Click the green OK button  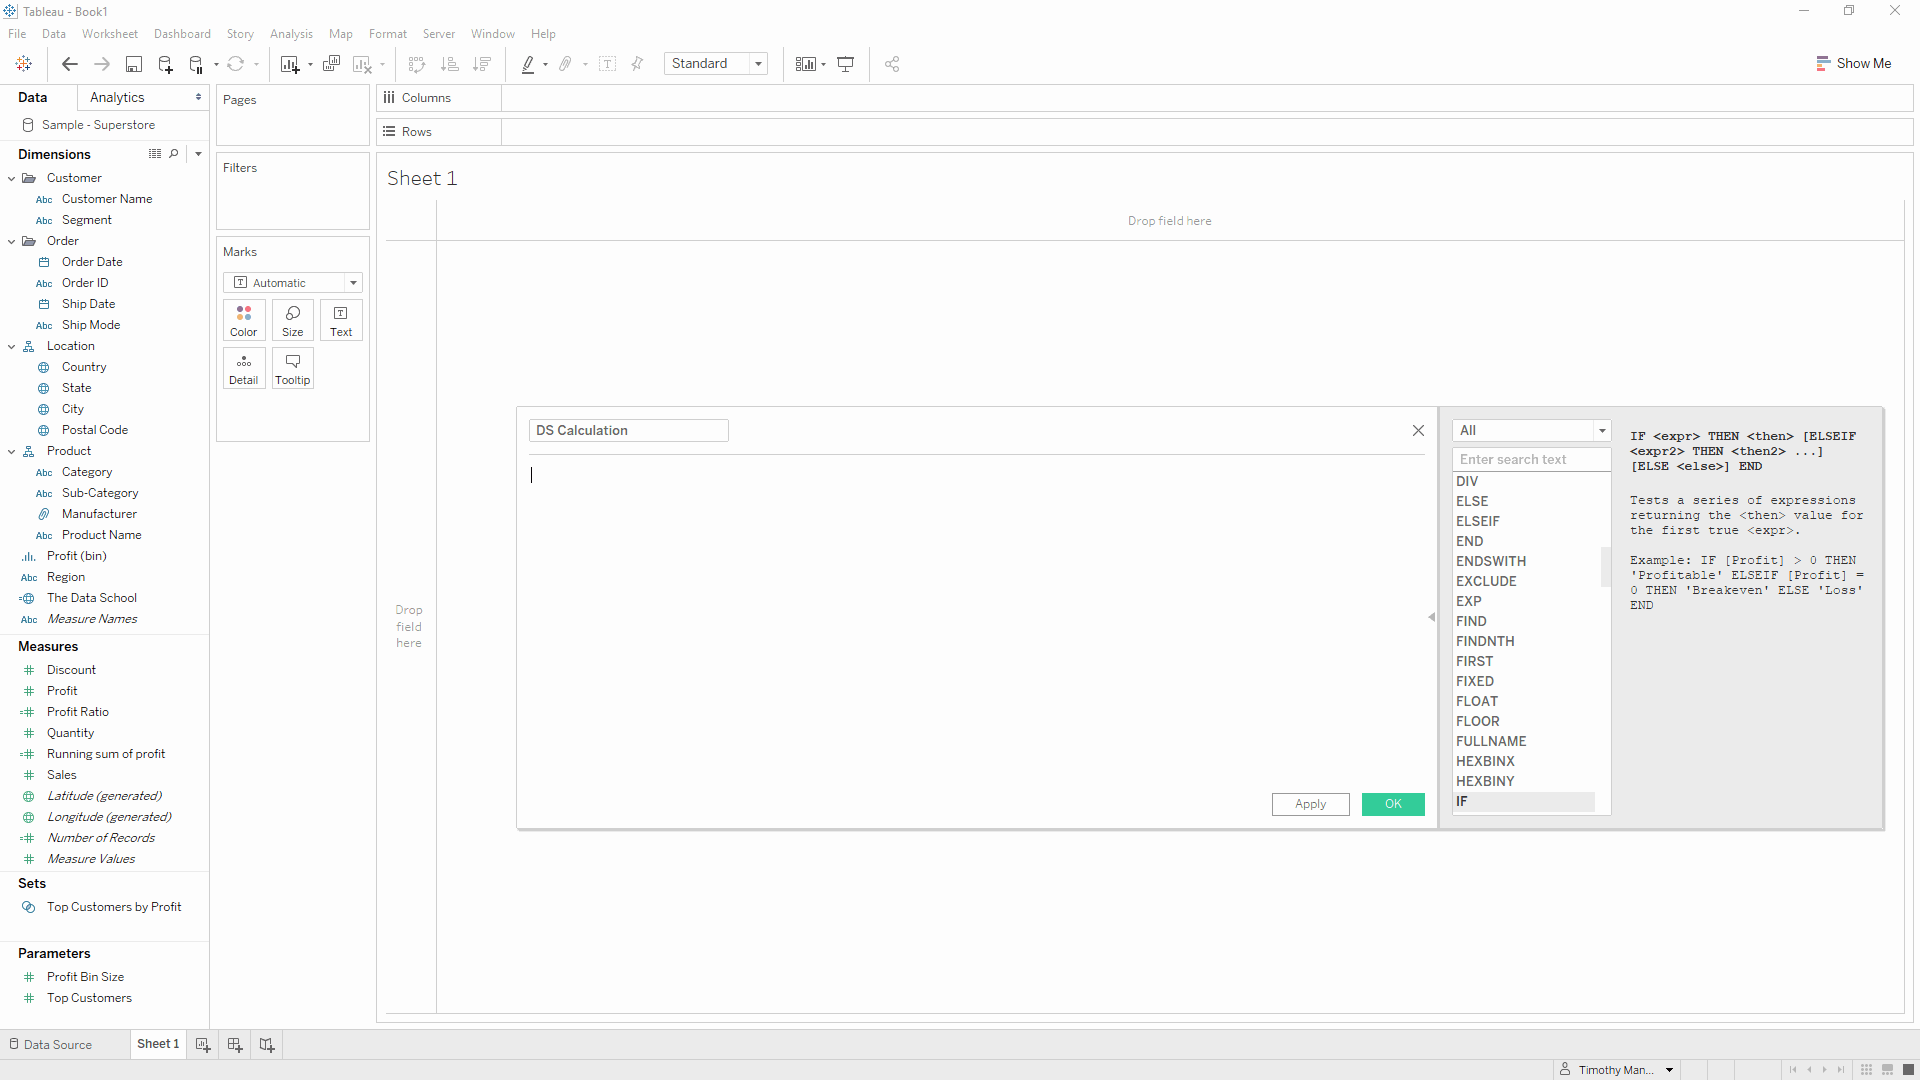pyautogui.click(x=1393, y=804)
